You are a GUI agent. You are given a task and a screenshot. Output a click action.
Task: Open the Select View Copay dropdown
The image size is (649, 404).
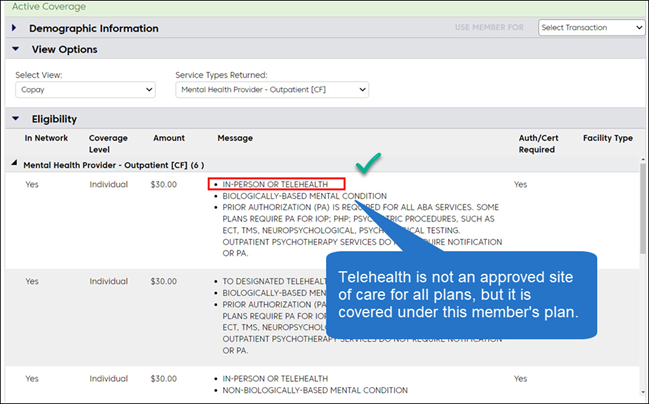click(85, 89)
